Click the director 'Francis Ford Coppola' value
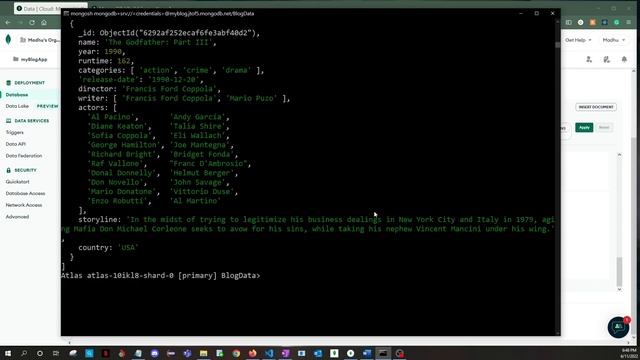The height and width of the screenshot is (360, 640). tap(169, 89)
